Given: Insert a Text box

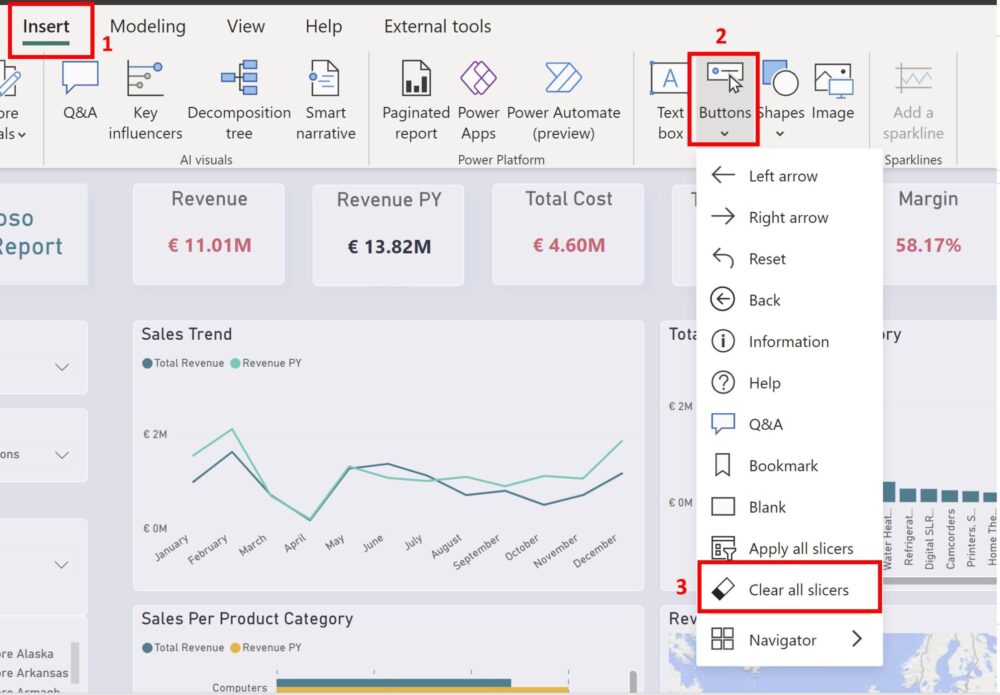Looking at the screenshot, I should 669,97.
